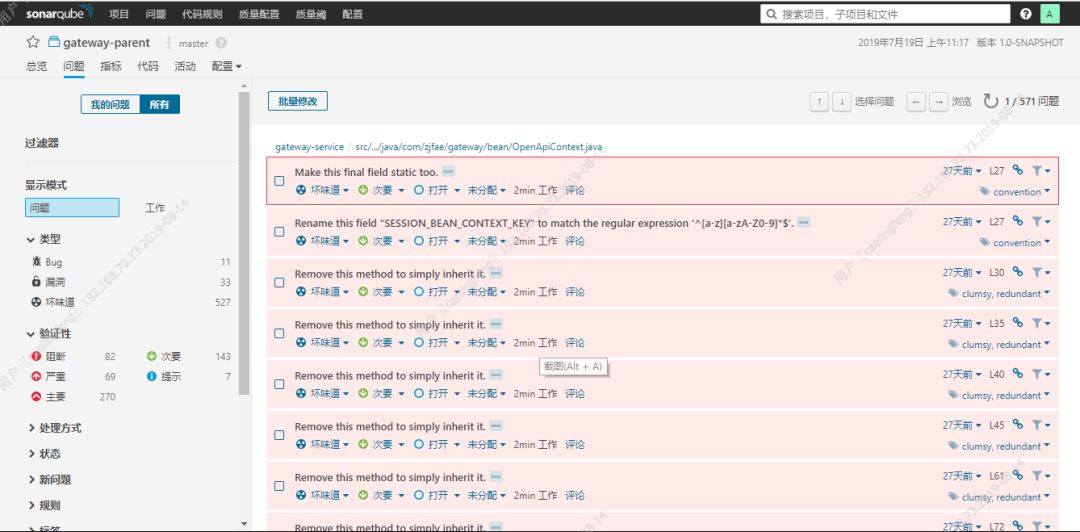This screenshot has width=1080, height=532.
Task: Expand the 处理方式 filter section
Action: click(x=54, y=428)
